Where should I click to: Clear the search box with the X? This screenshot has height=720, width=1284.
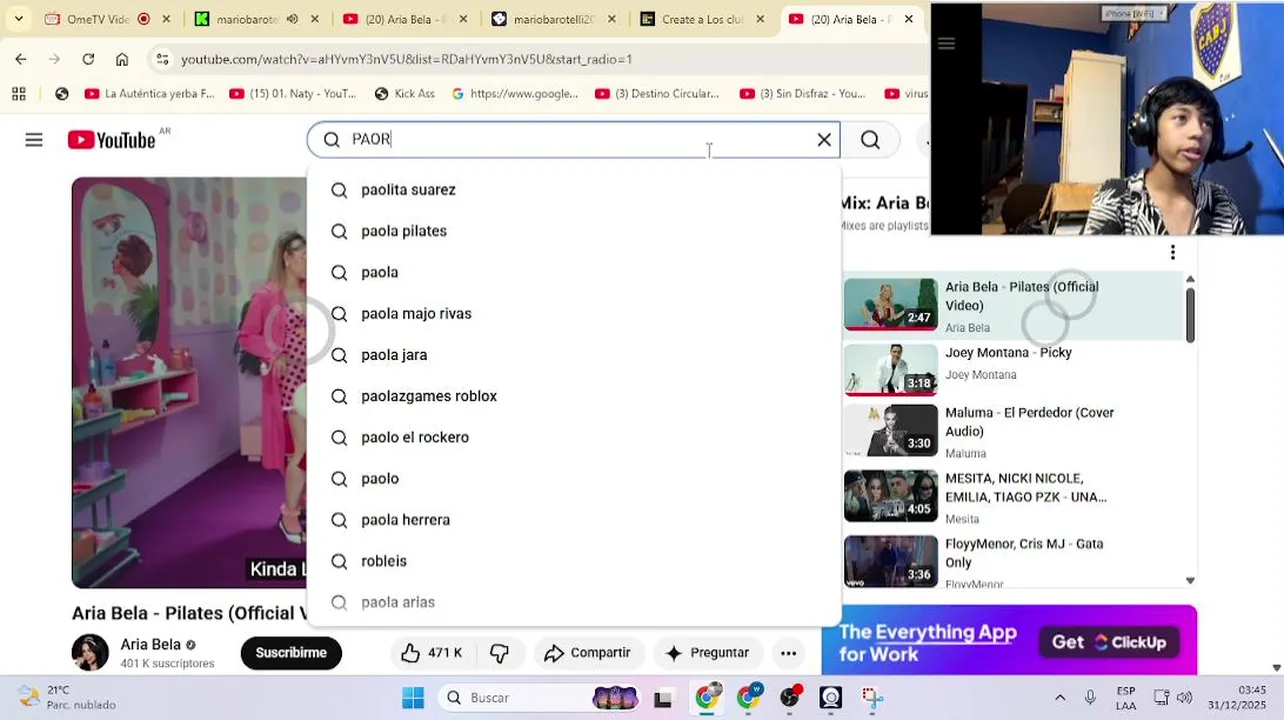pyautogui.click(x=824, y=140)
